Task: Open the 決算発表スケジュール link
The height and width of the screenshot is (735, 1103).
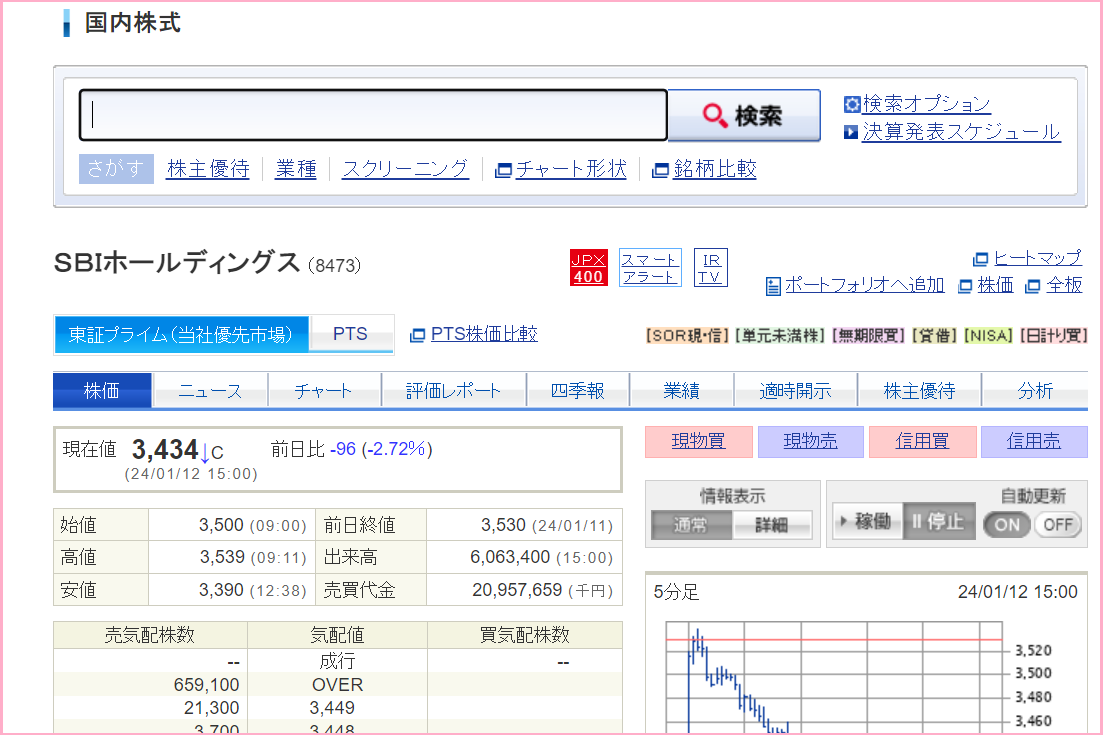Action: coord(961,132)
